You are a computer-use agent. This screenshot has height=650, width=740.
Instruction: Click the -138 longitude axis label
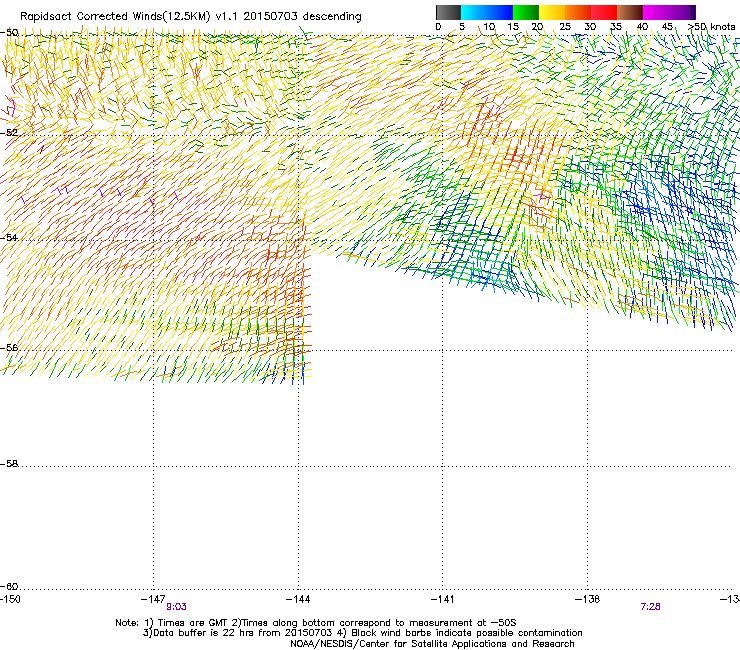(x=587, y=599)
